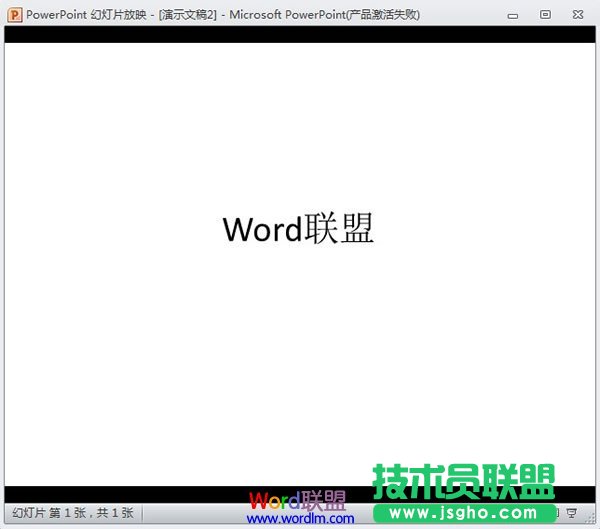Screen dimensions: 600x529
Task: Click the PowerPoint logo icon in title bar
Action: pos(15,15)
